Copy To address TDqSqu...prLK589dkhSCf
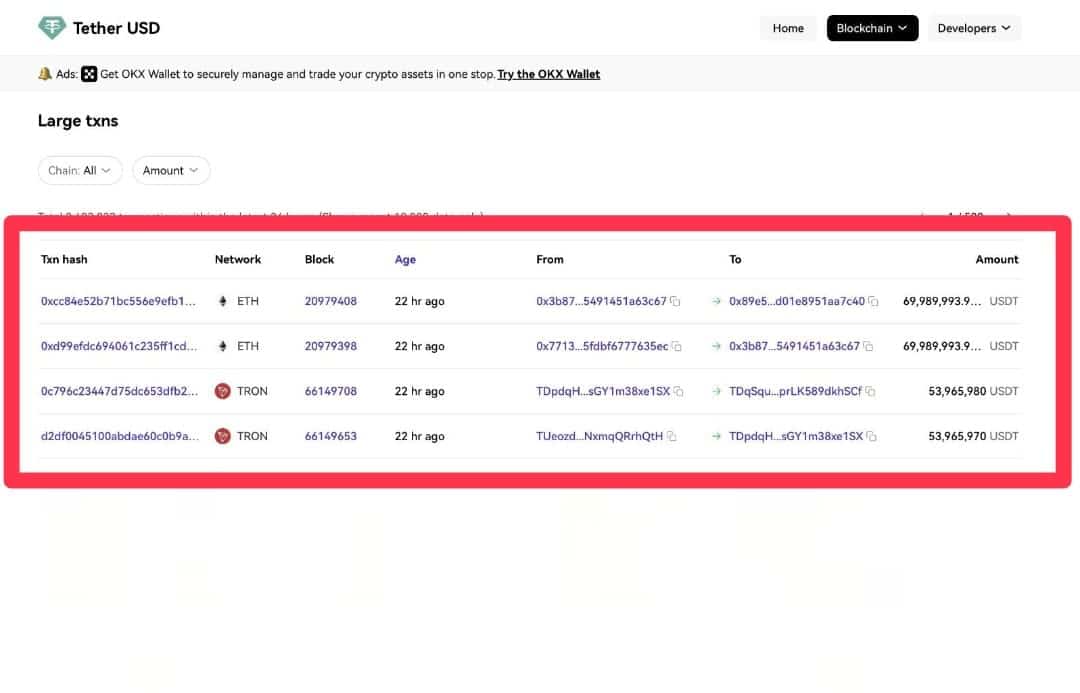 [870, 391]
